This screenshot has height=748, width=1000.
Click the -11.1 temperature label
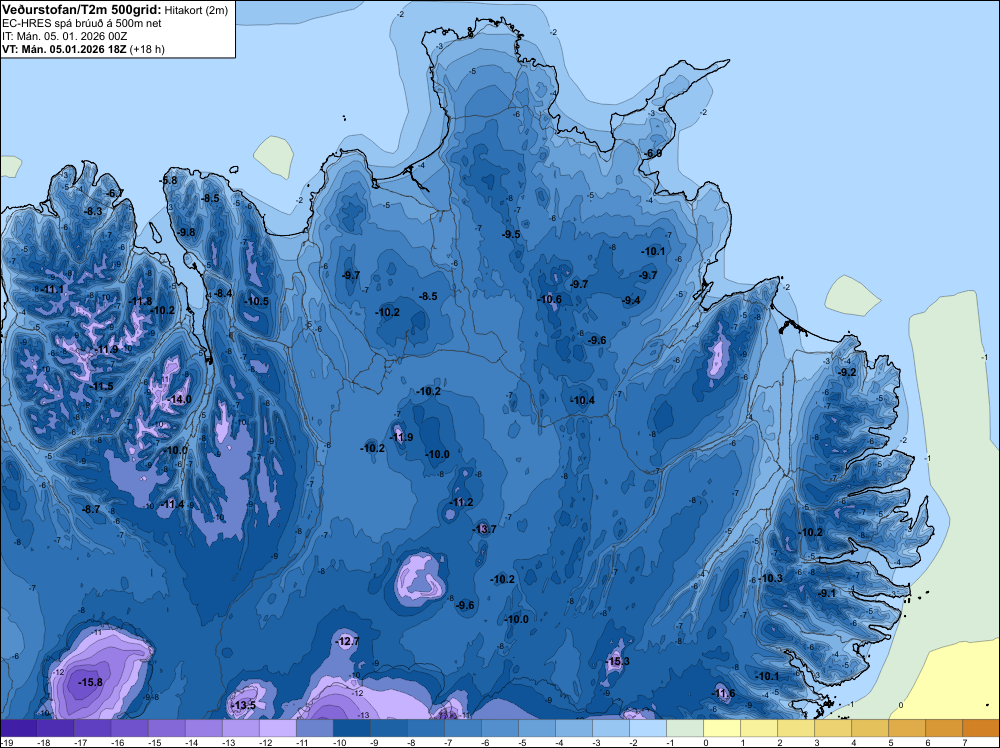point(54,290)
